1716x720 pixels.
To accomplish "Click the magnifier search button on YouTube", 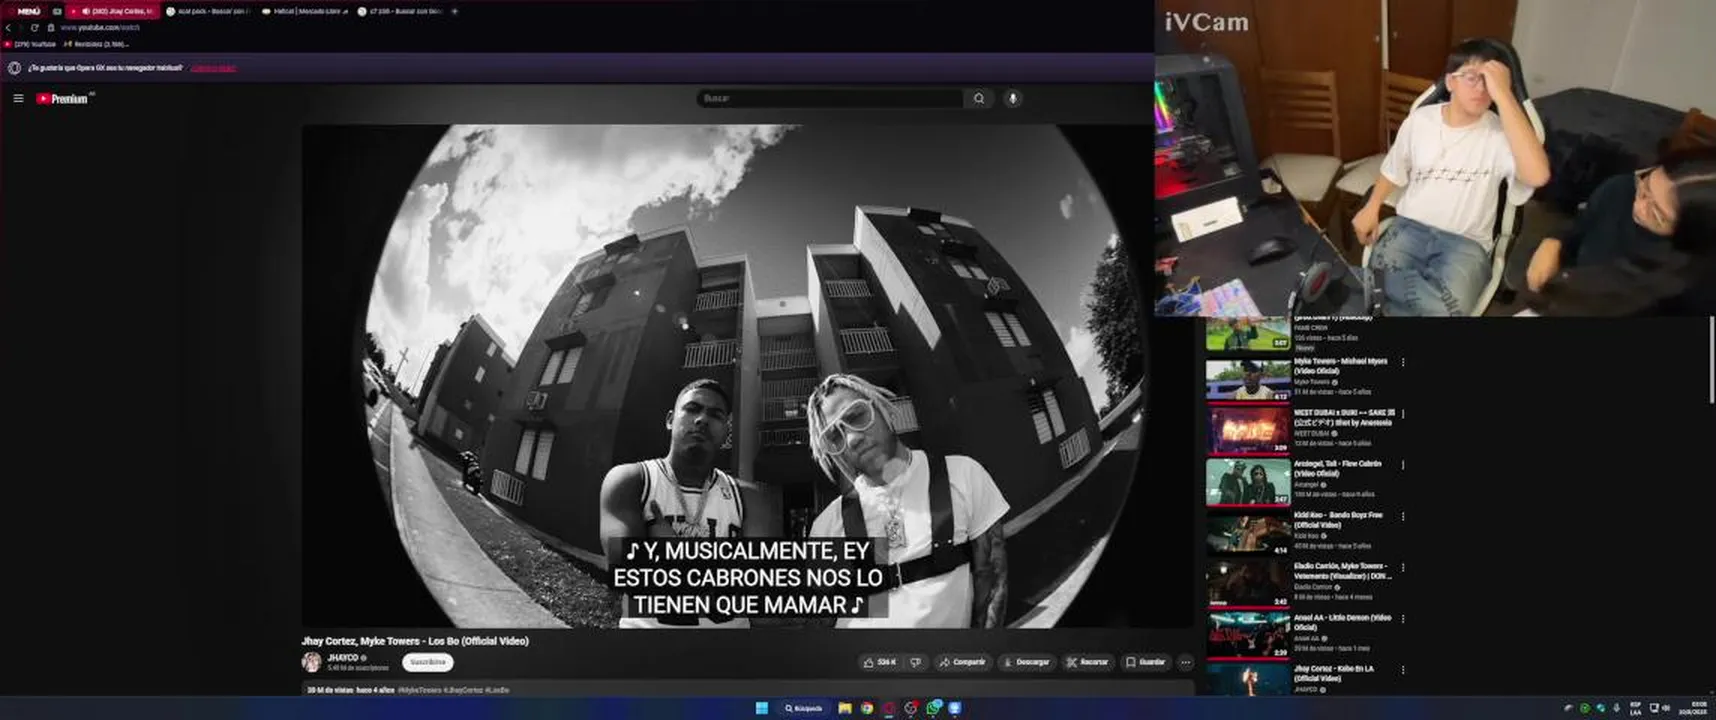I will [x=979, y=98].
